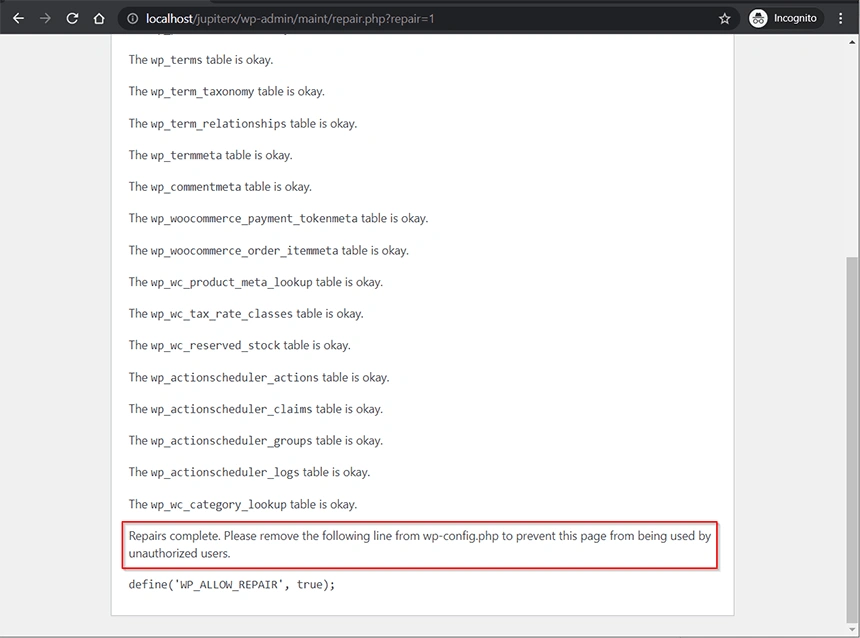Image resolution: width=860 pixels, height=638 pixels.
Task: Click the scrollbar track above the thumb
Action: point(851,150)
